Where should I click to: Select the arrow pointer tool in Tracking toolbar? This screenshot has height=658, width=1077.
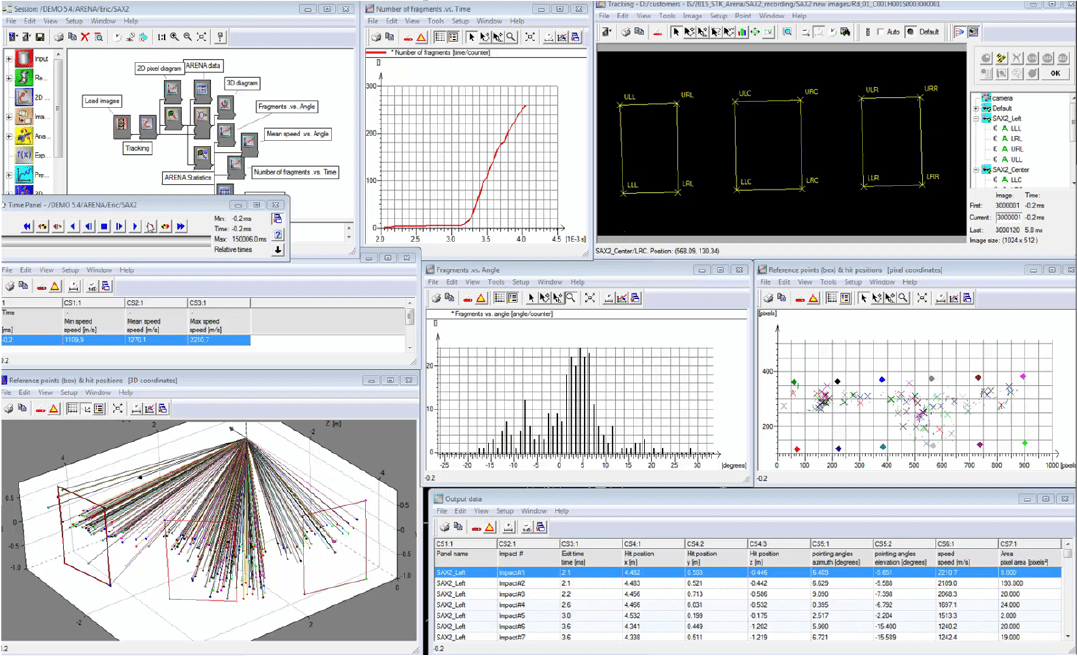pyautogui.click(x=676, y=32)
